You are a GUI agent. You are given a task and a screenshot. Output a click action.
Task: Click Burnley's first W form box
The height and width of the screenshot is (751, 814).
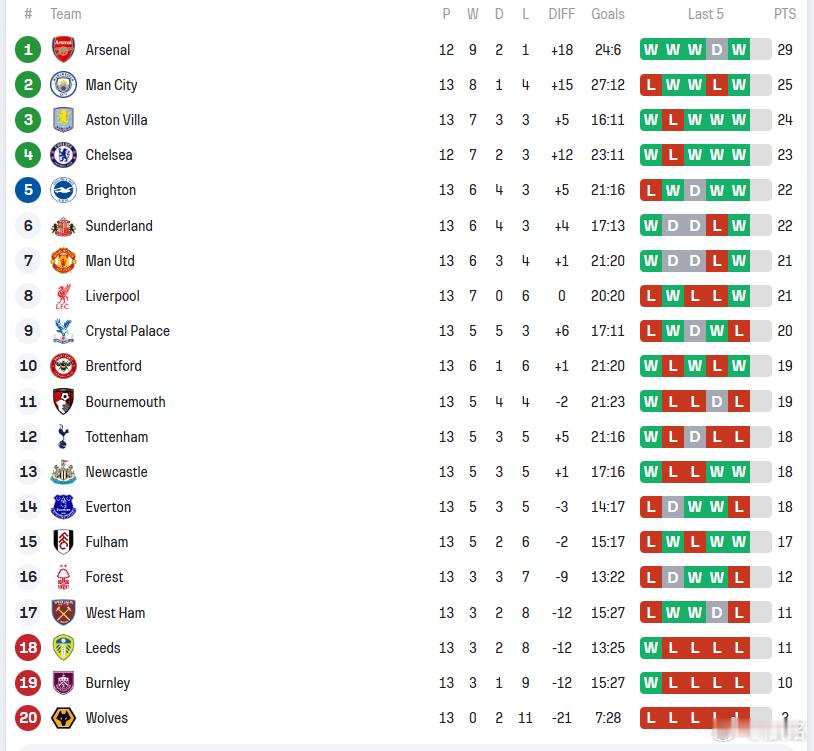(651, 683)
